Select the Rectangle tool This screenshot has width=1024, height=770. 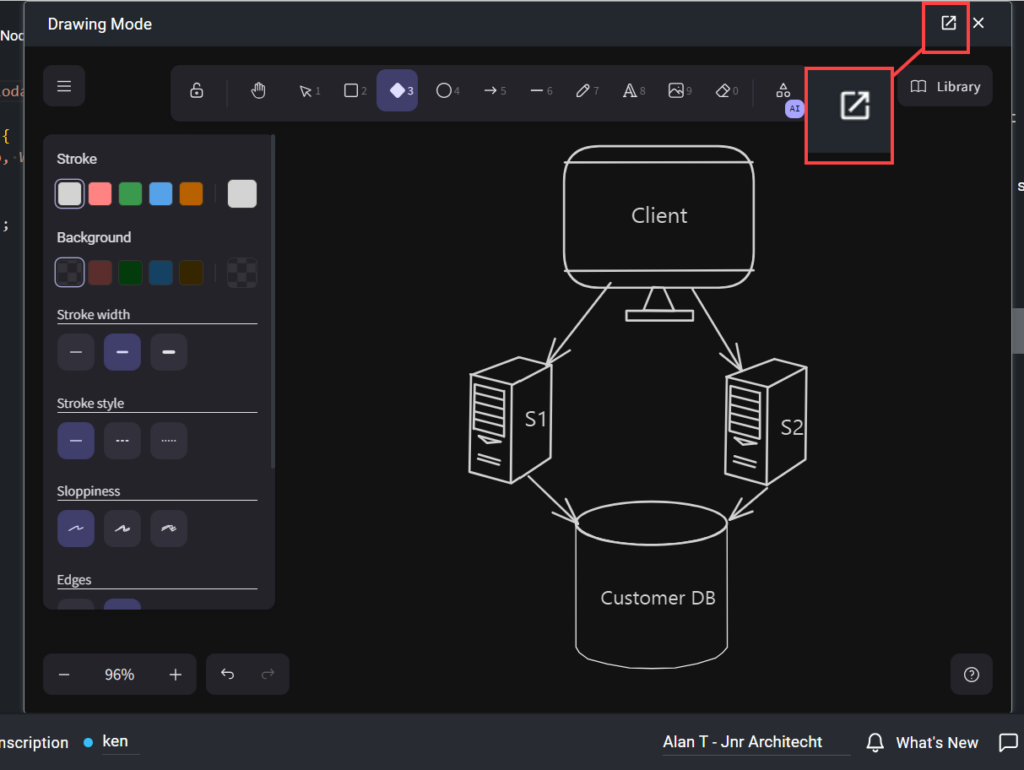tap(352, 90)
